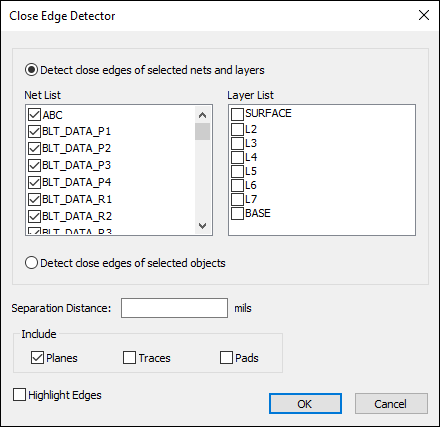Check the L6 layer checkbox
The height and width of the screenshot is (427, 440).
click(x=237, y=185)
